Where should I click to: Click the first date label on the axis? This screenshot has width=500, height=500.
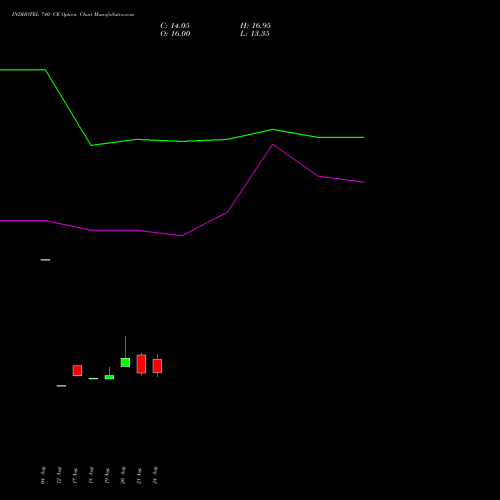43,475
